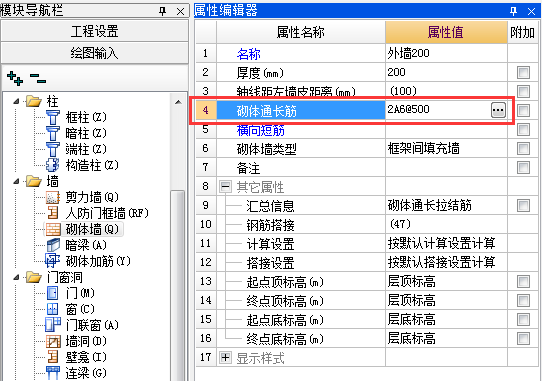Pin the 模块导航栏 panel
Screen dimensions: 542x381
pos(162,11)
